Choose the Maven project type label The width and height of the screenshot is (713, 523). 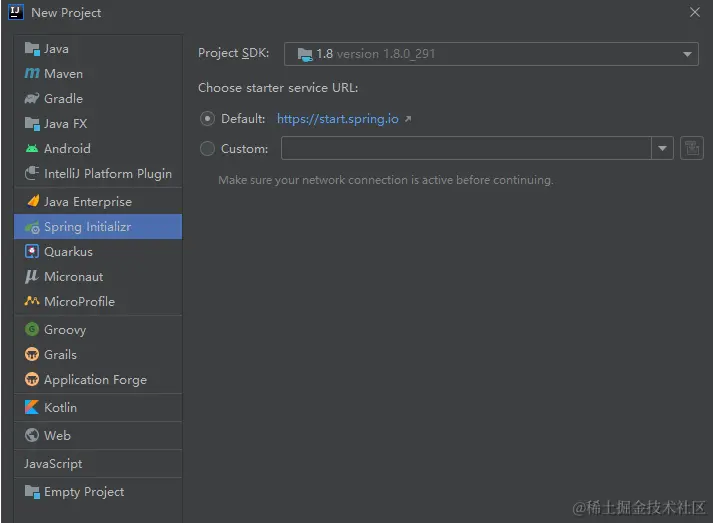click(63, 74)
